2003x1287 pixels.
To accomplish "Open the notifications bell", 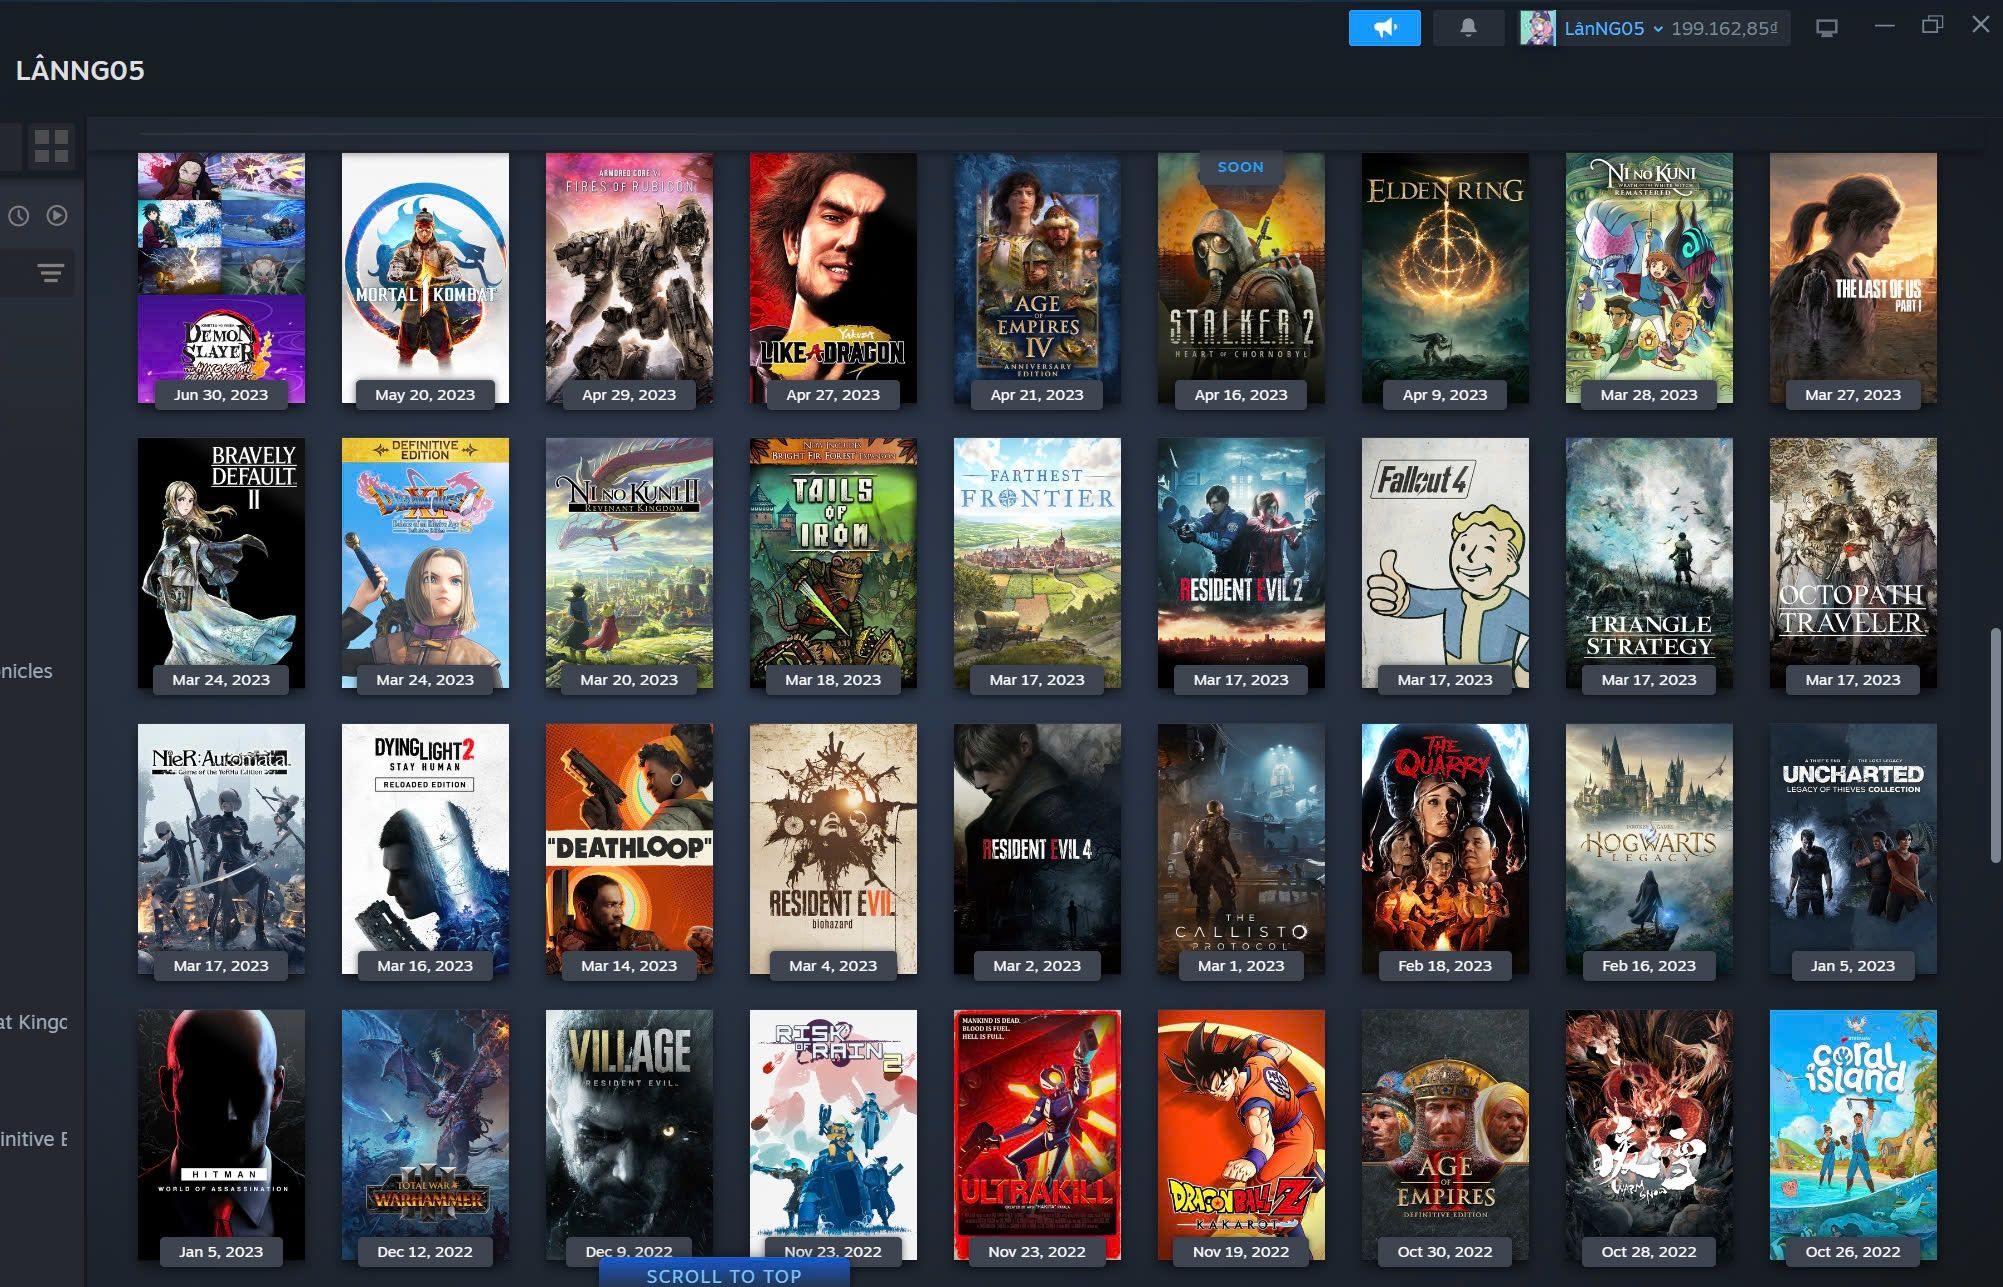I will point(1468,28).
